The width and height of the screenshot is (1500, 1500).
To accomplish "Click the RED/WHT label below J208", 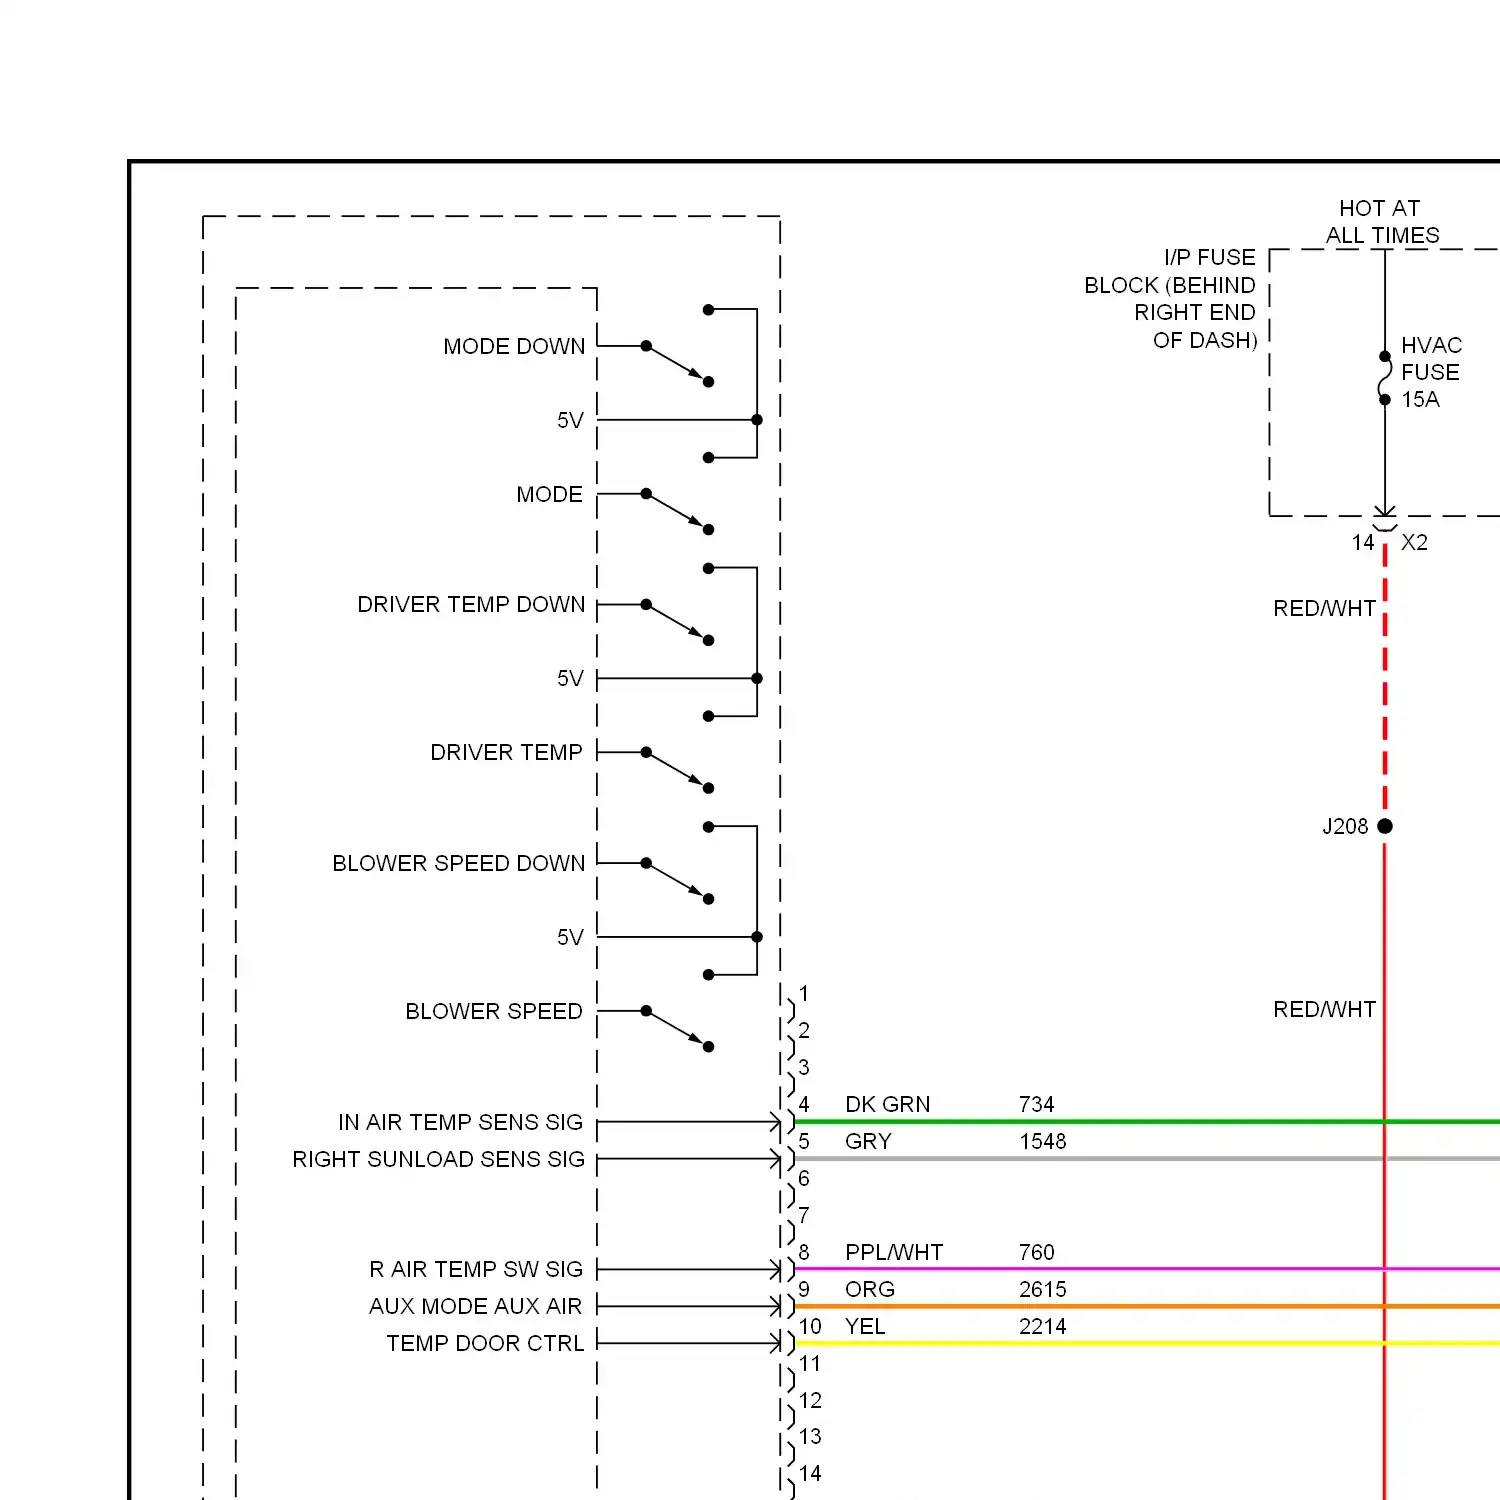I will click(1324, 1009).
